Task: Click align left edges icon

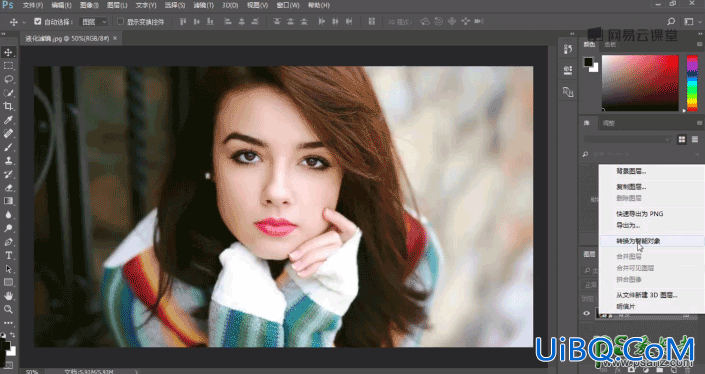Action: tap(228, 22)
